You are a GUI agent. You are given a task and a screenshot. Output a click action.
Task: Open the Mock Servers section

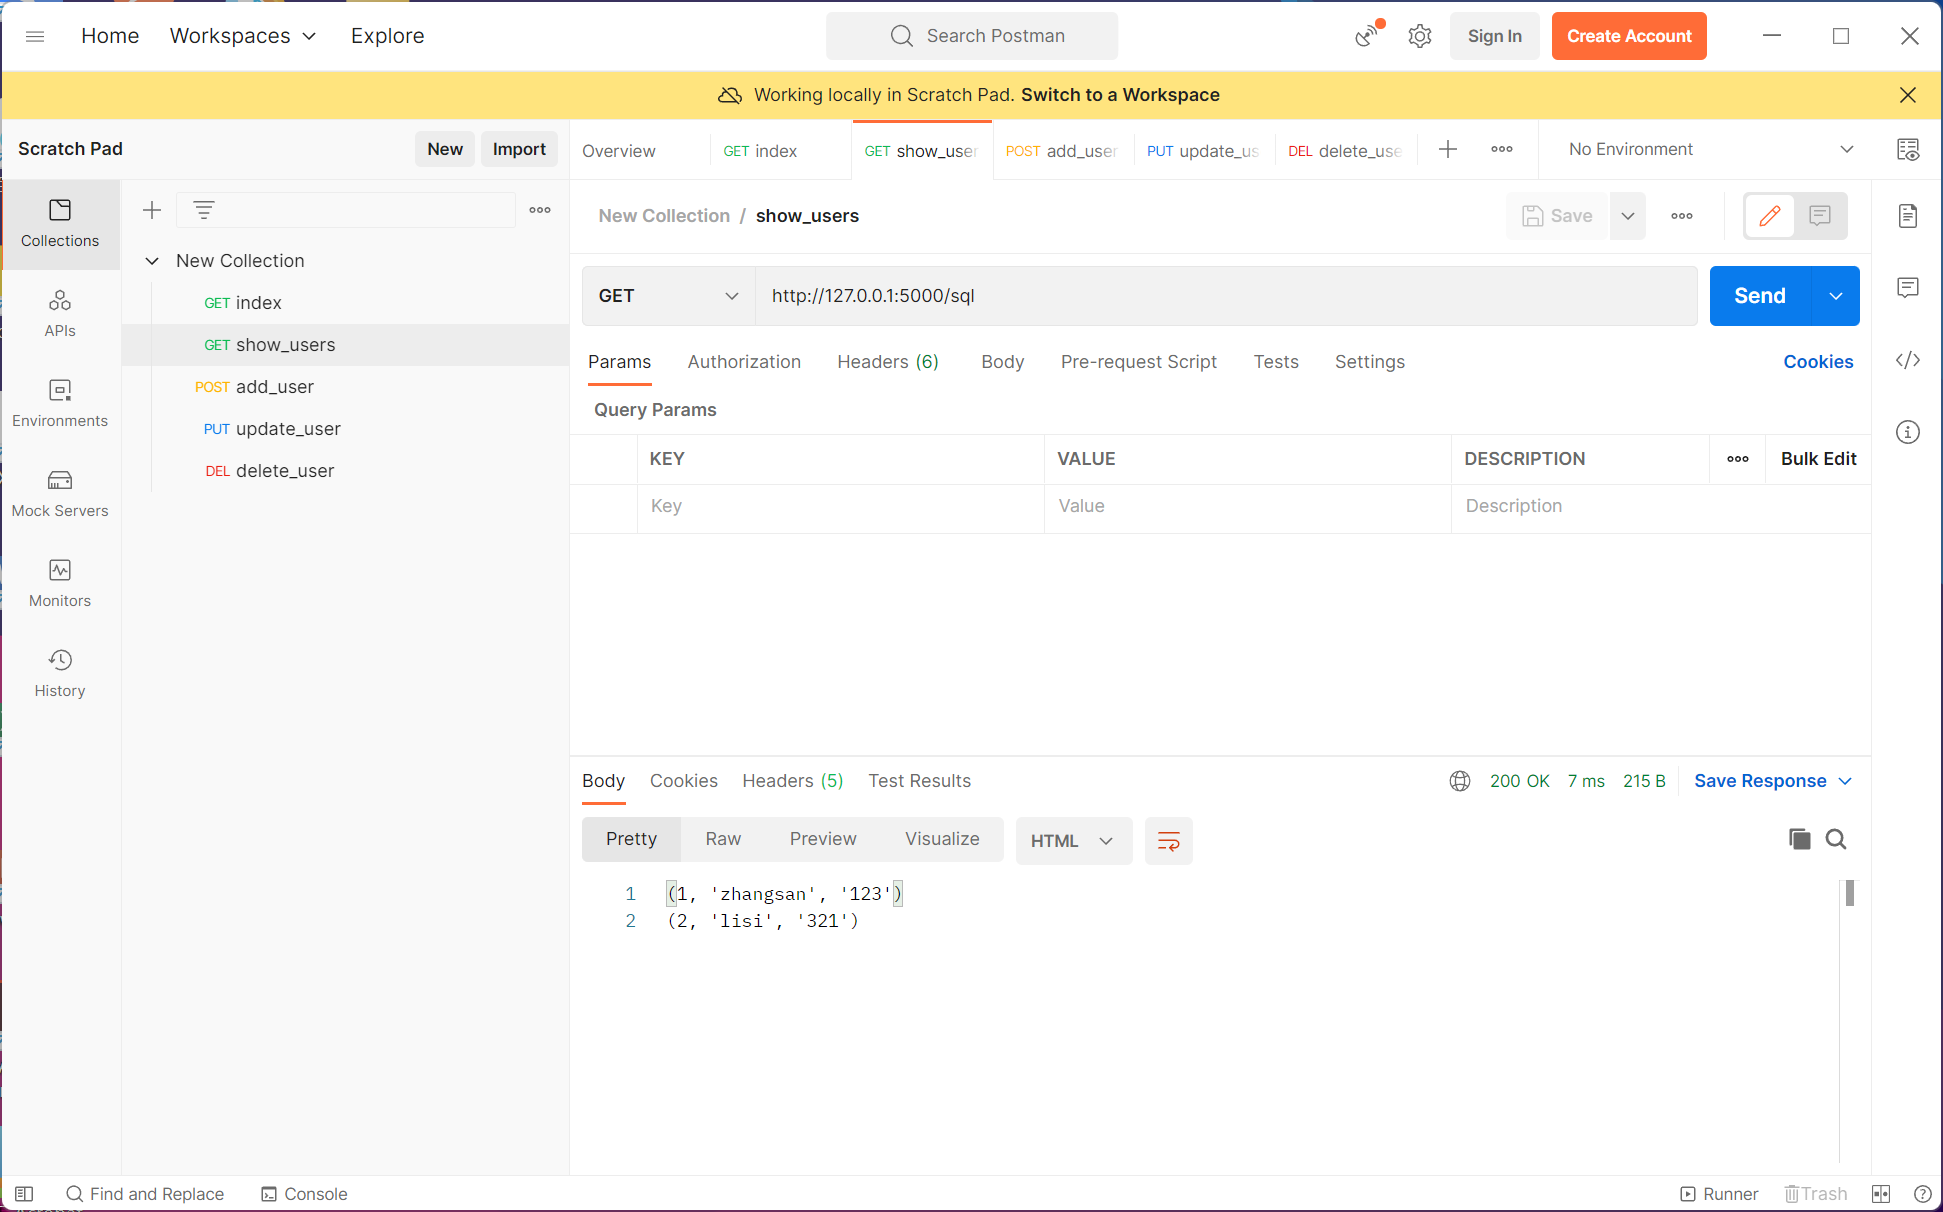point(60,493)
